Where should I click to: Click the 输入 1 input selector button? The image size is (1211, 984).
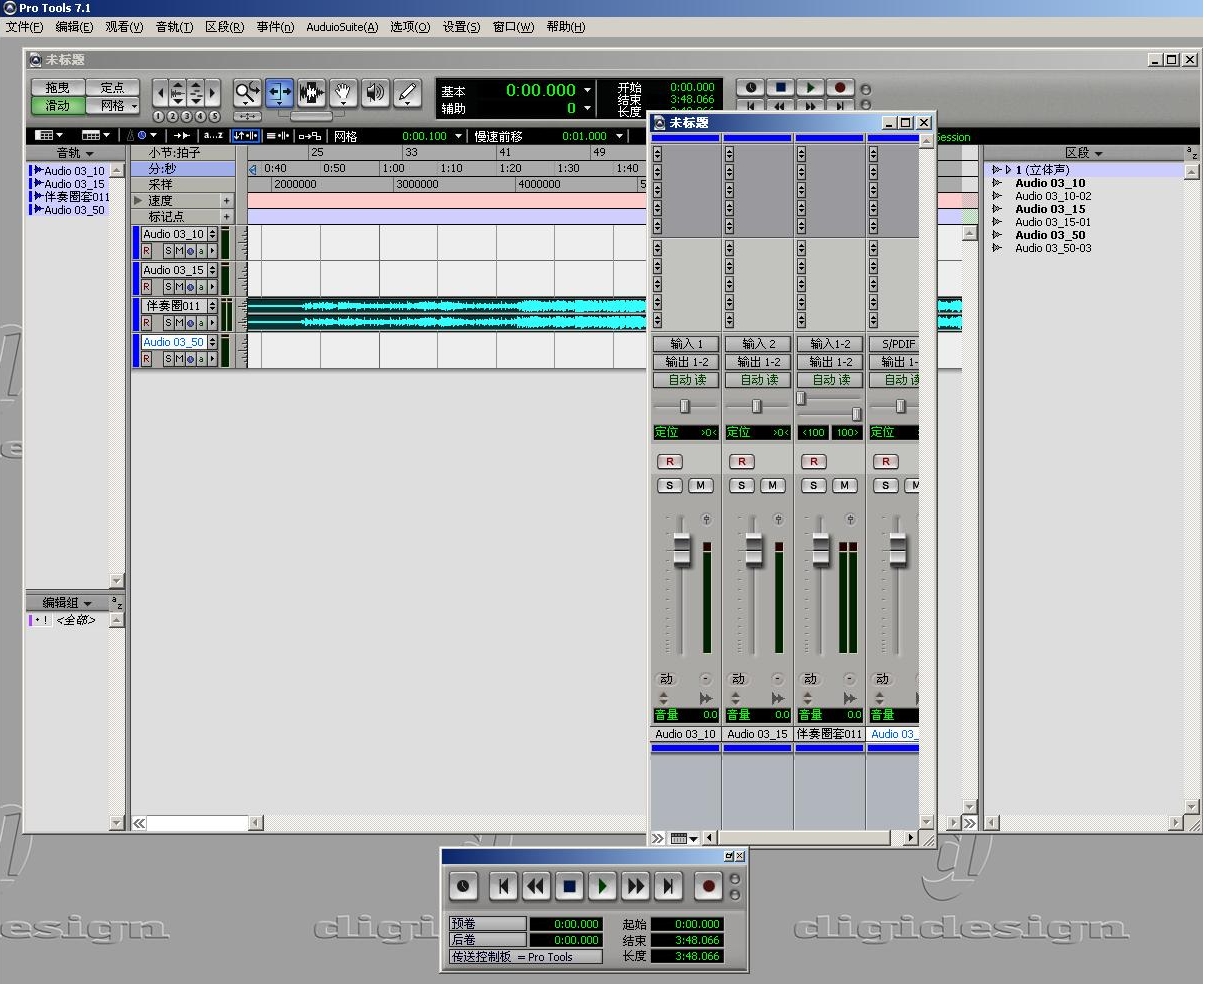[686, 344]
